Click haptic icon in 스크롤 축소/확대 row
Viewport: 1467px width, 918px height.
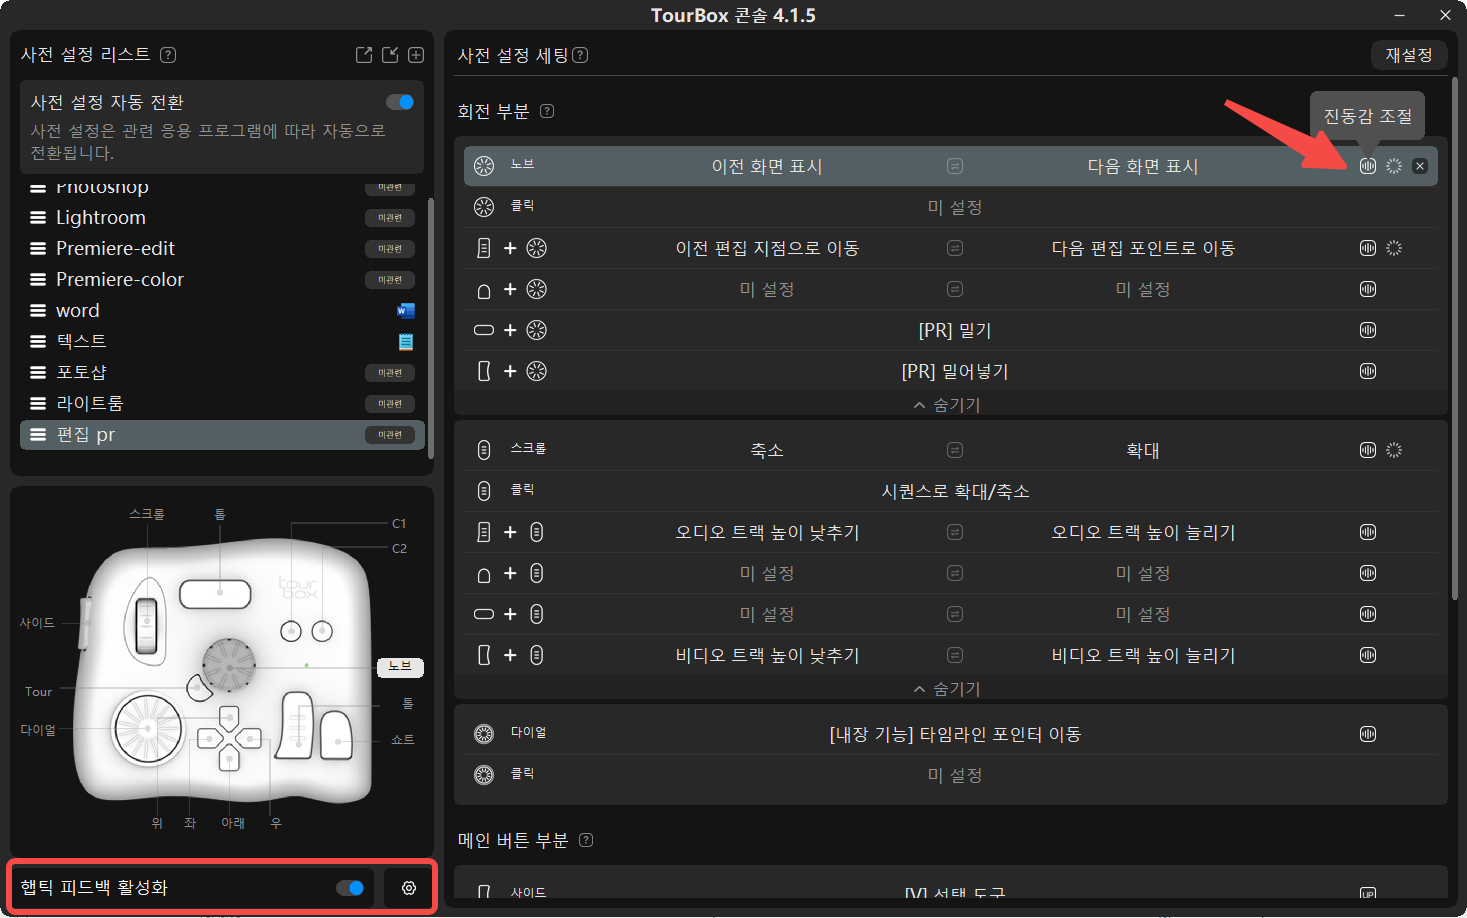point(1368,450)
